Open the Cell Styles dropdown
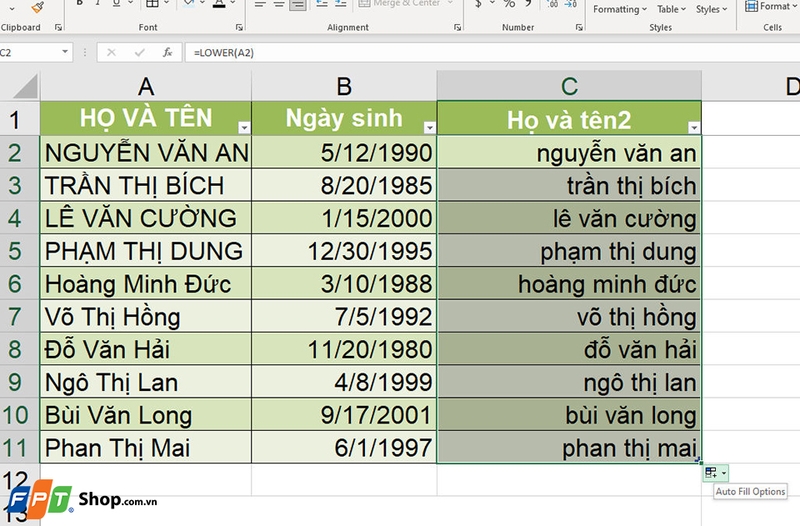This screenshot has width=800, height=526. 711,9
